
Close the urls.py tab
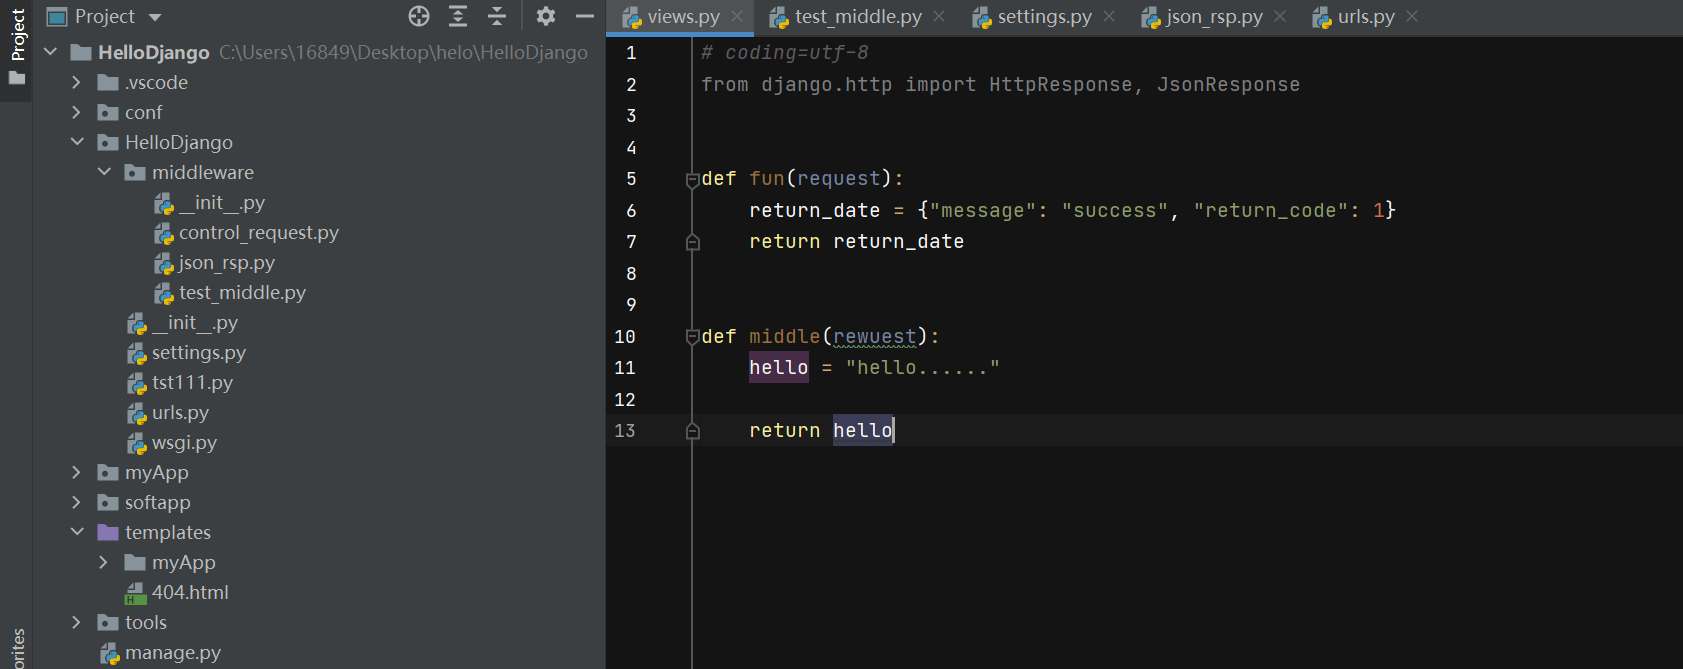[x=1412, y=16]
